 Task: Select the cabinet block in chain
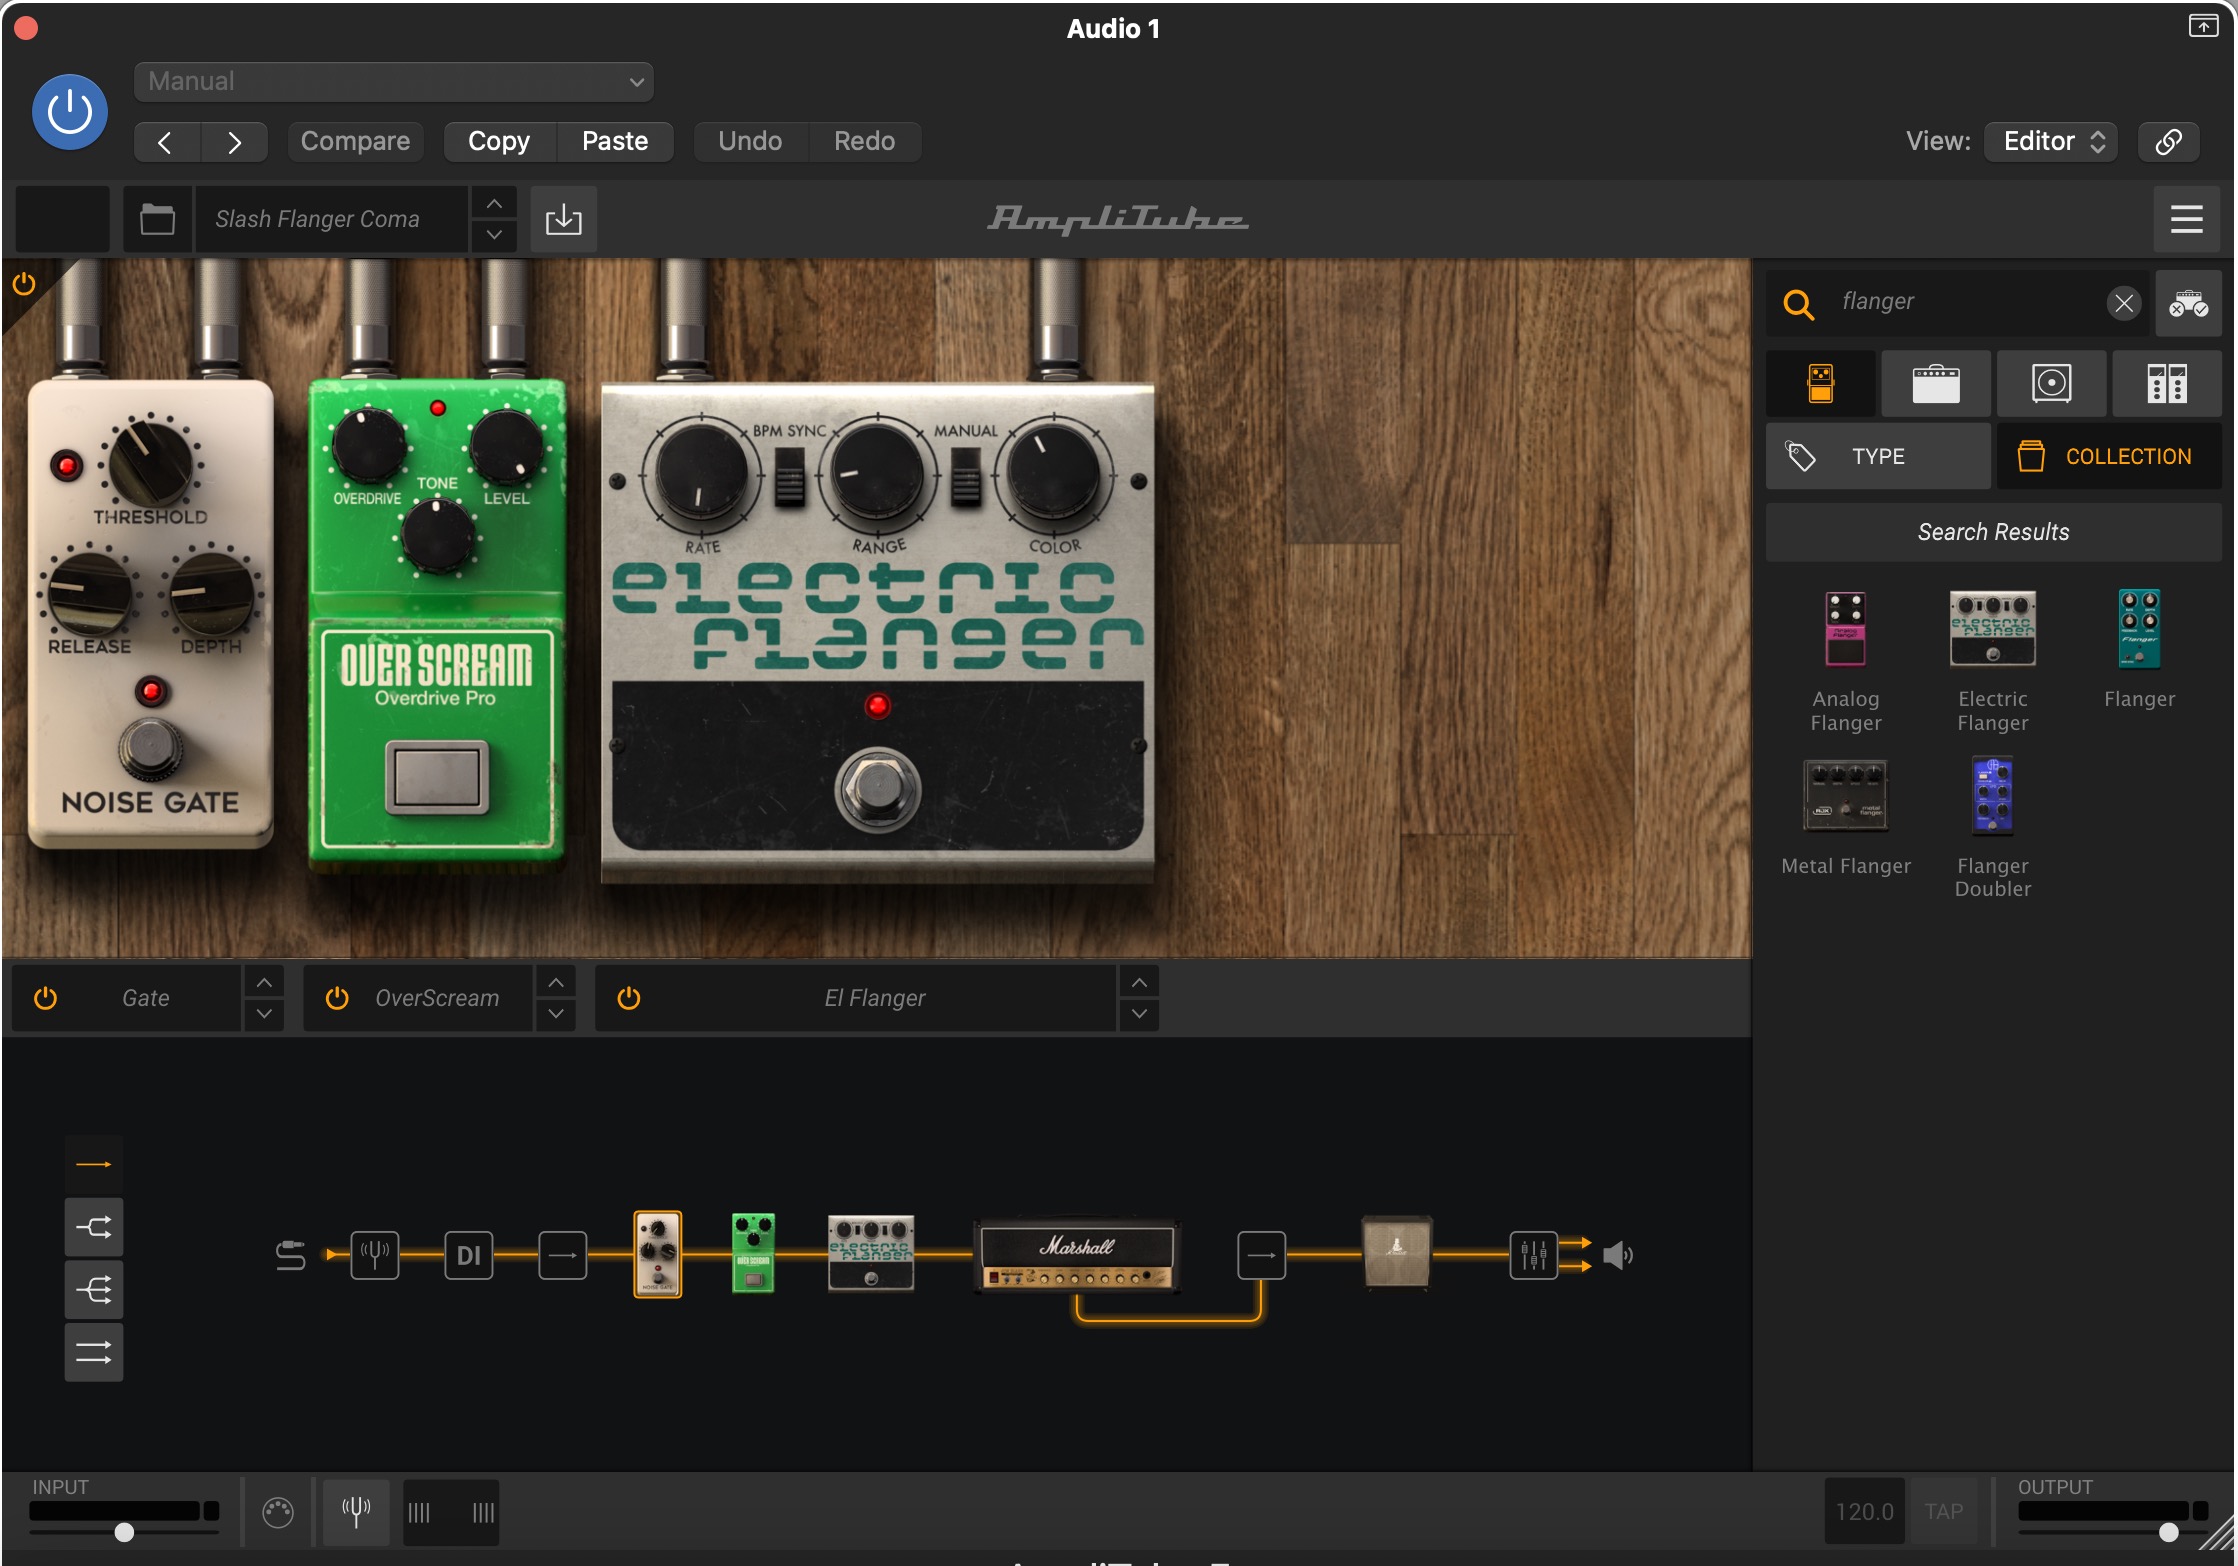pyautogui.click(x=1397, y=1252)
